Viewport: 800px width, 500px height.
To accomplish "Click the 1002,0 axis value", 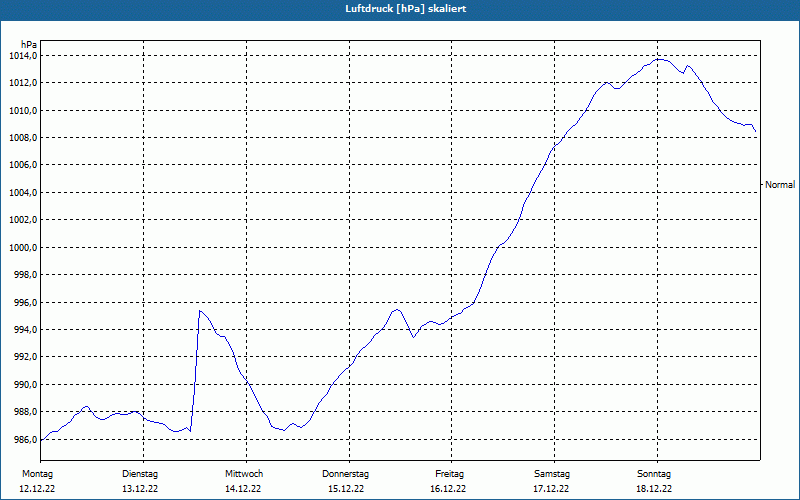I will pyautogui.click(x=23, y=220).
